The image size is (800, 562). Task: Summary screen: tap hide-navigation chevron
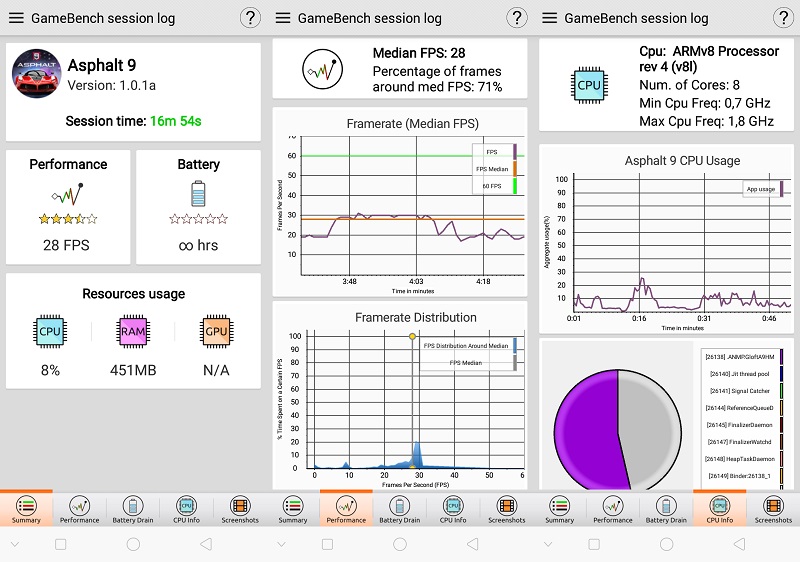click(x=15, y=544)
